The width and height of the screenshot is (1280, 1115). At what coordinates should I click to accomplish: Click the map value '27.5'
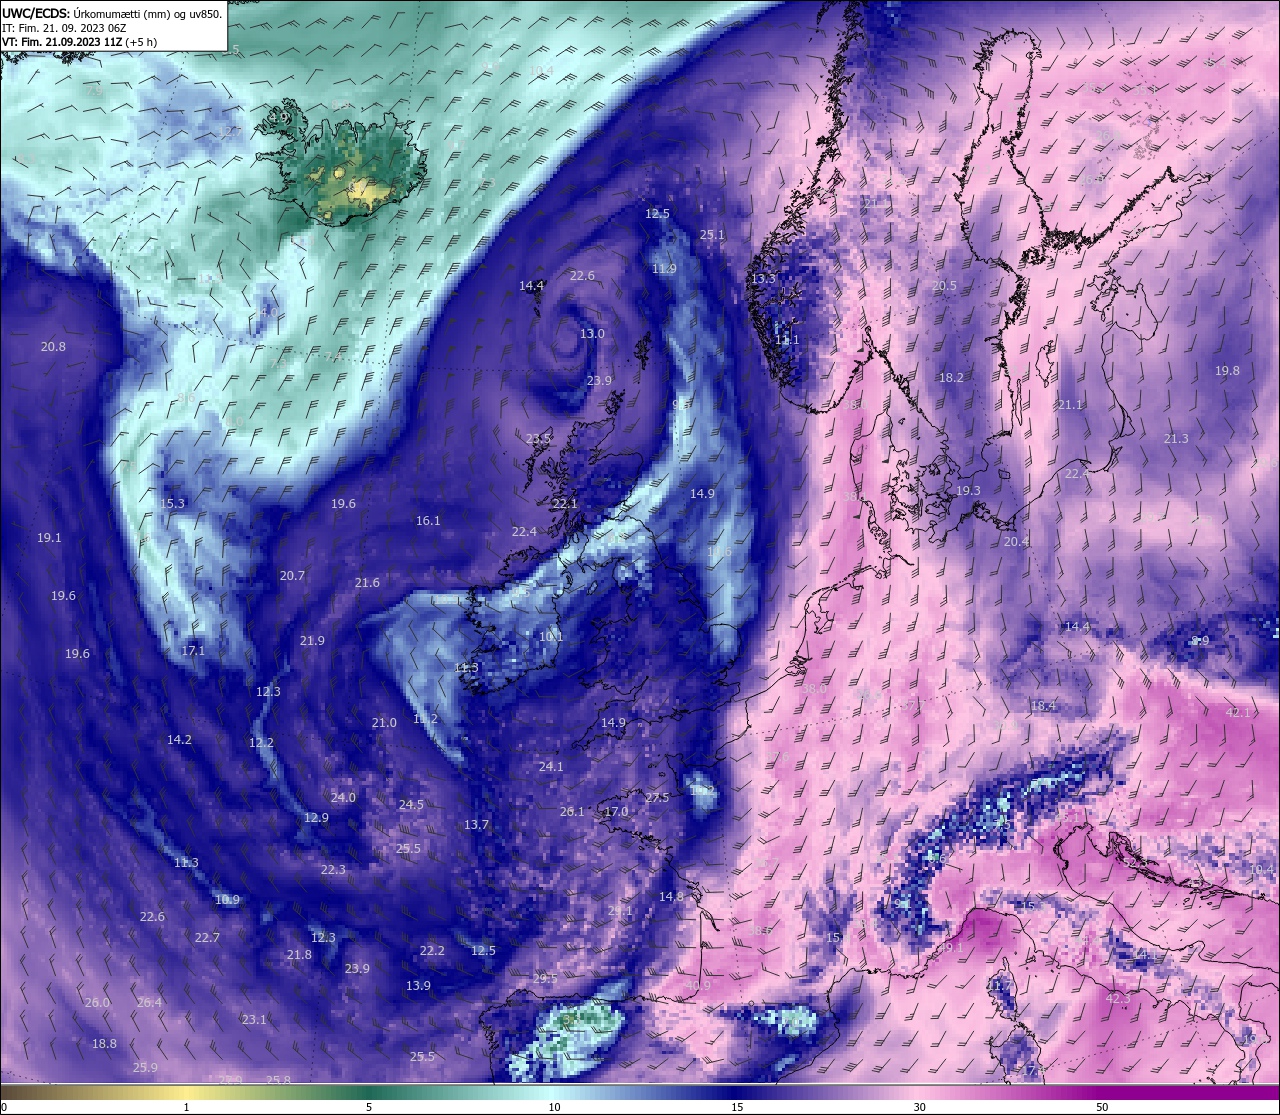(657, 798)
